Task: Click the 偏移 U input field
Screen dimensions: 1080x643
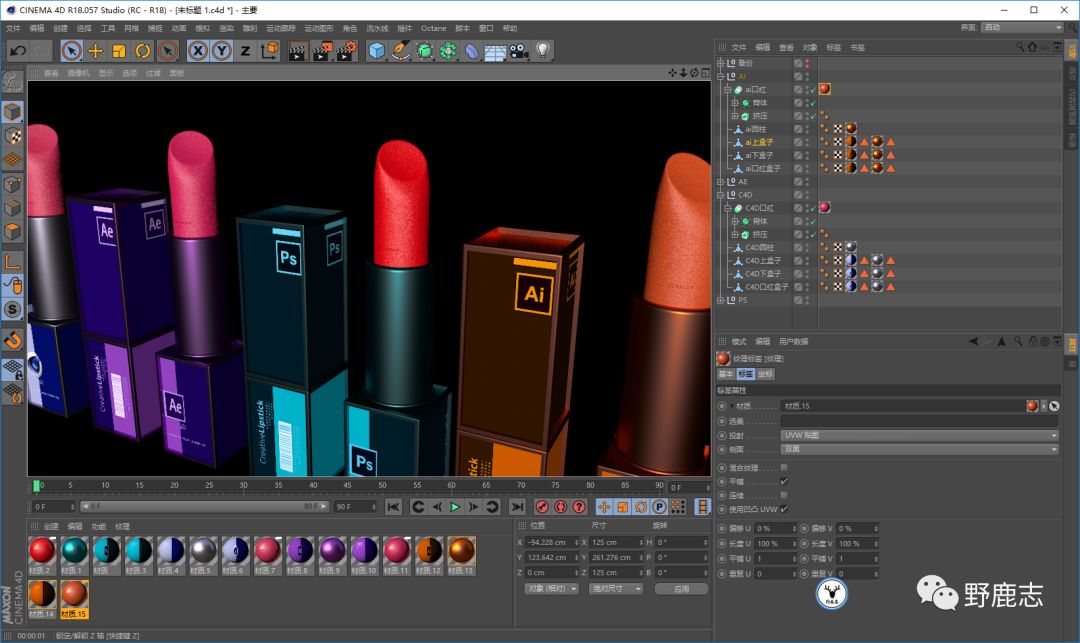Action: coord(774,528)
